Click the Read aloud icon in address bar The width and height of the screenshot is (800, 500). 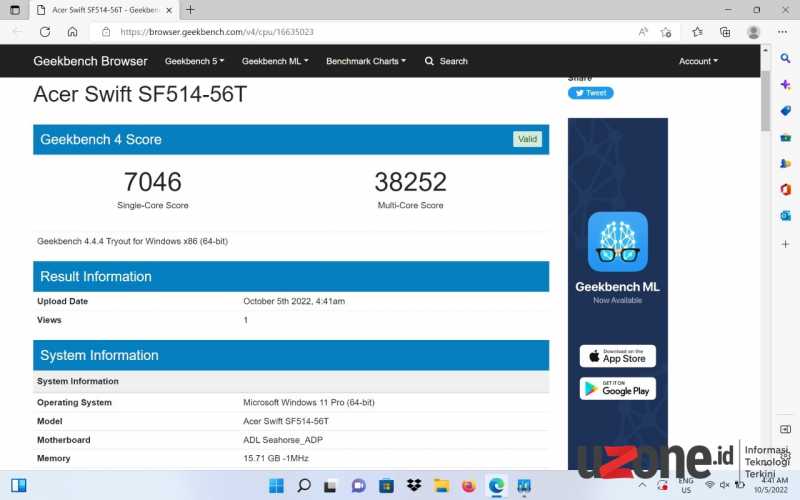click(x=643, y=32)
